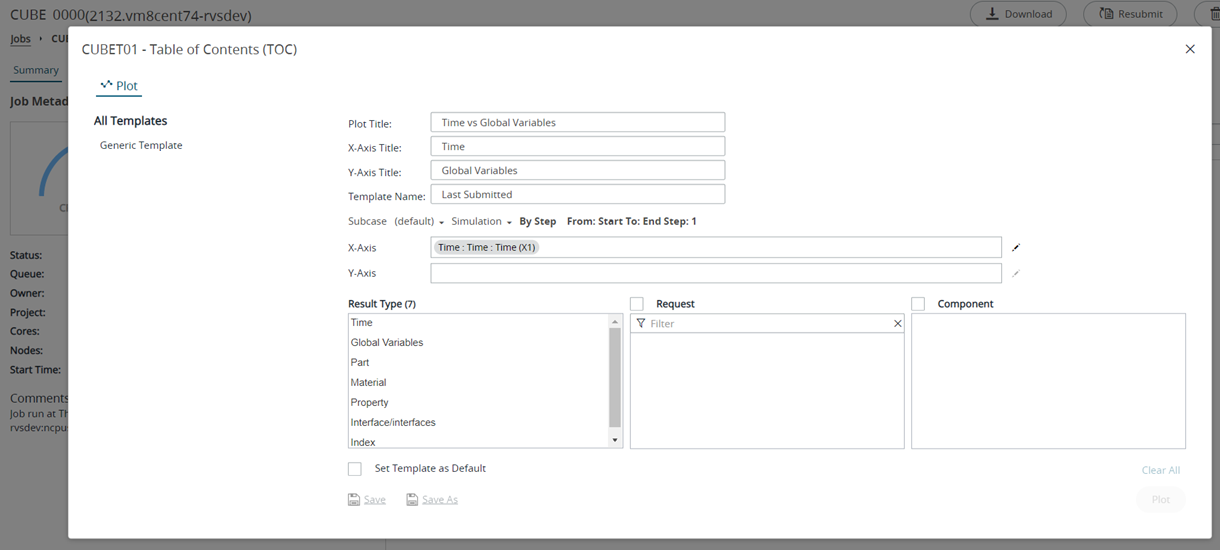Click the X-Axis selection field

point(716,247)
